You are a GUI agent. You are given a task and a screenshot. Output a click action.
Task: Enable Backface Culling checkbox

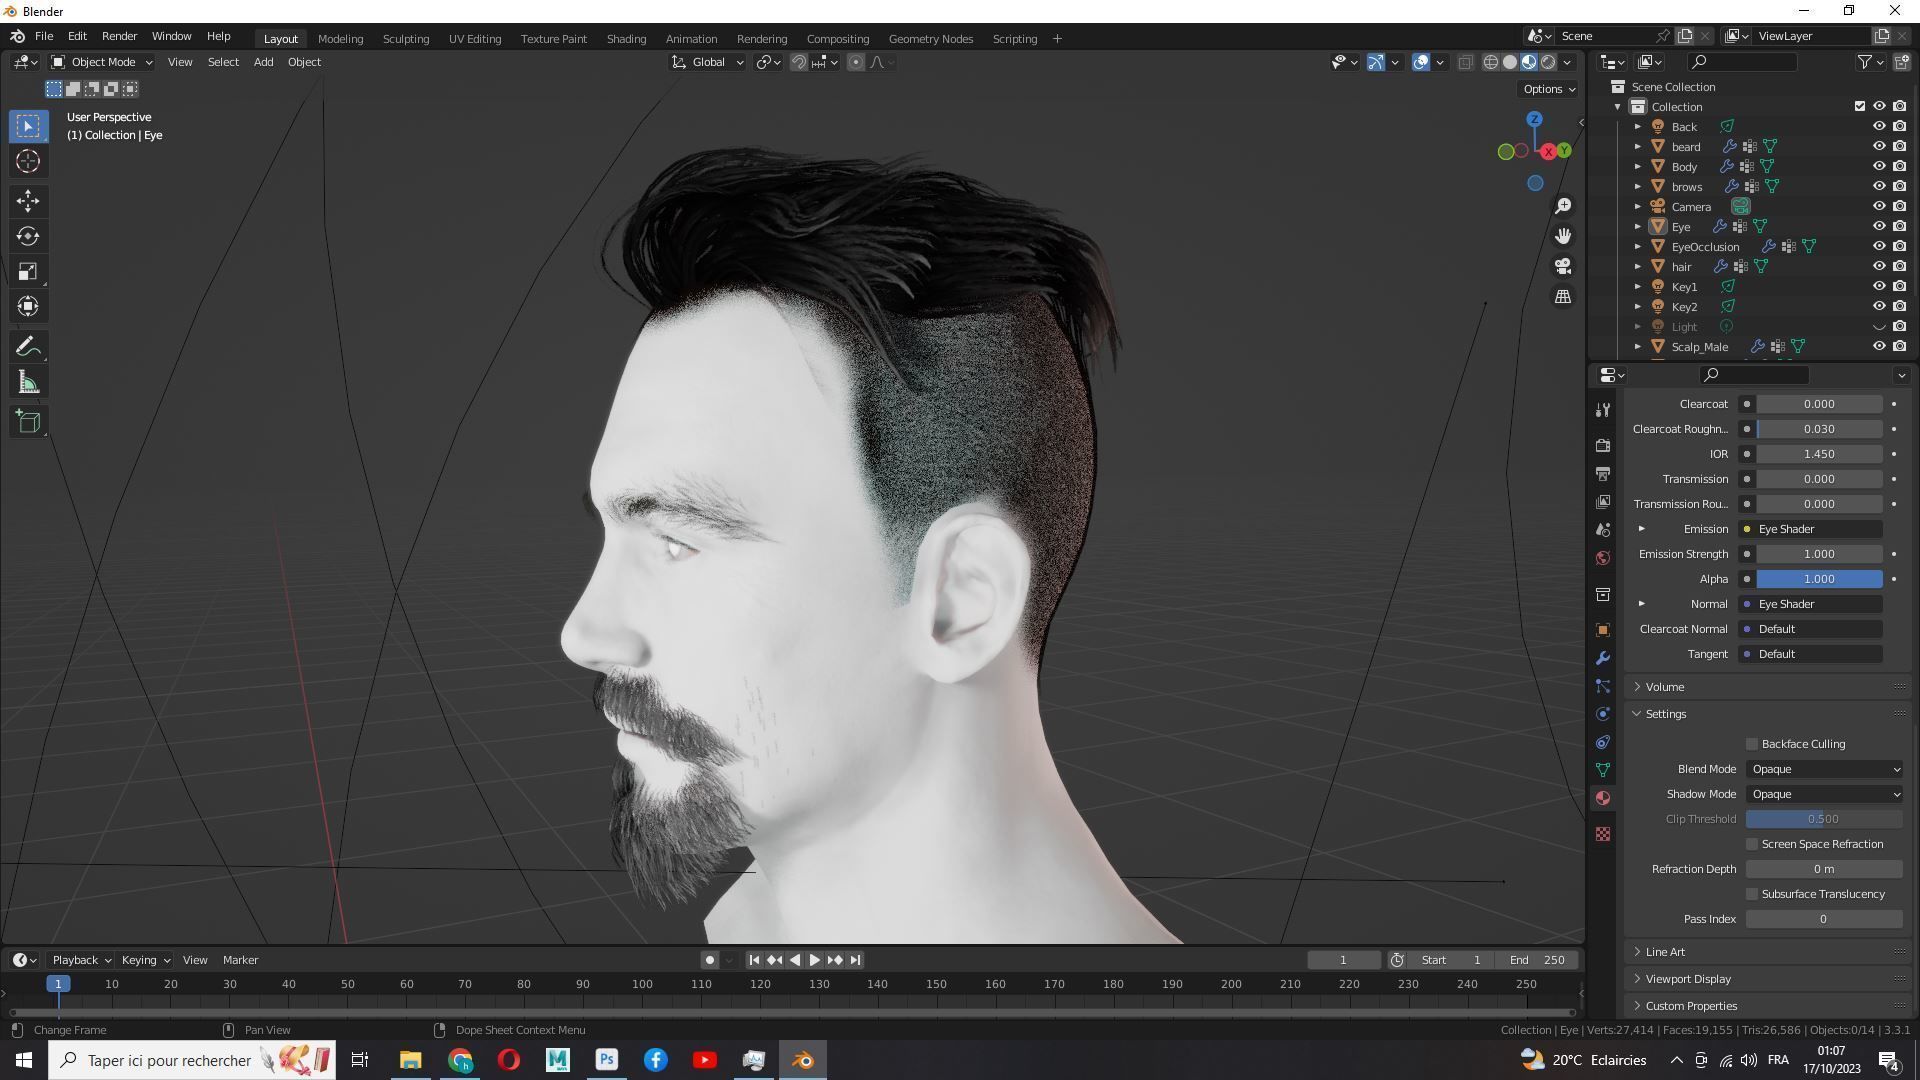click(x=1752, y=744)
